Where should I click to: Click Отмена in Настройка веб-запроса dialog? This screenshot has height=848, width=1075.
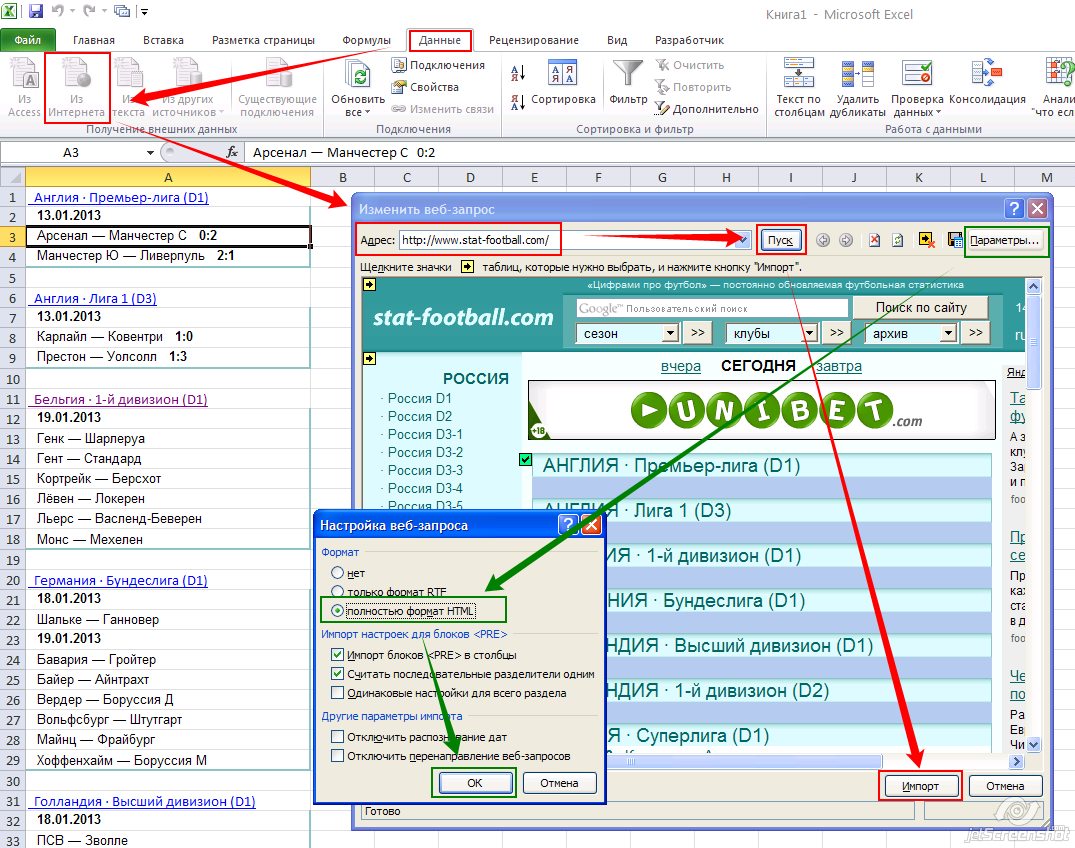pos(559,782)
